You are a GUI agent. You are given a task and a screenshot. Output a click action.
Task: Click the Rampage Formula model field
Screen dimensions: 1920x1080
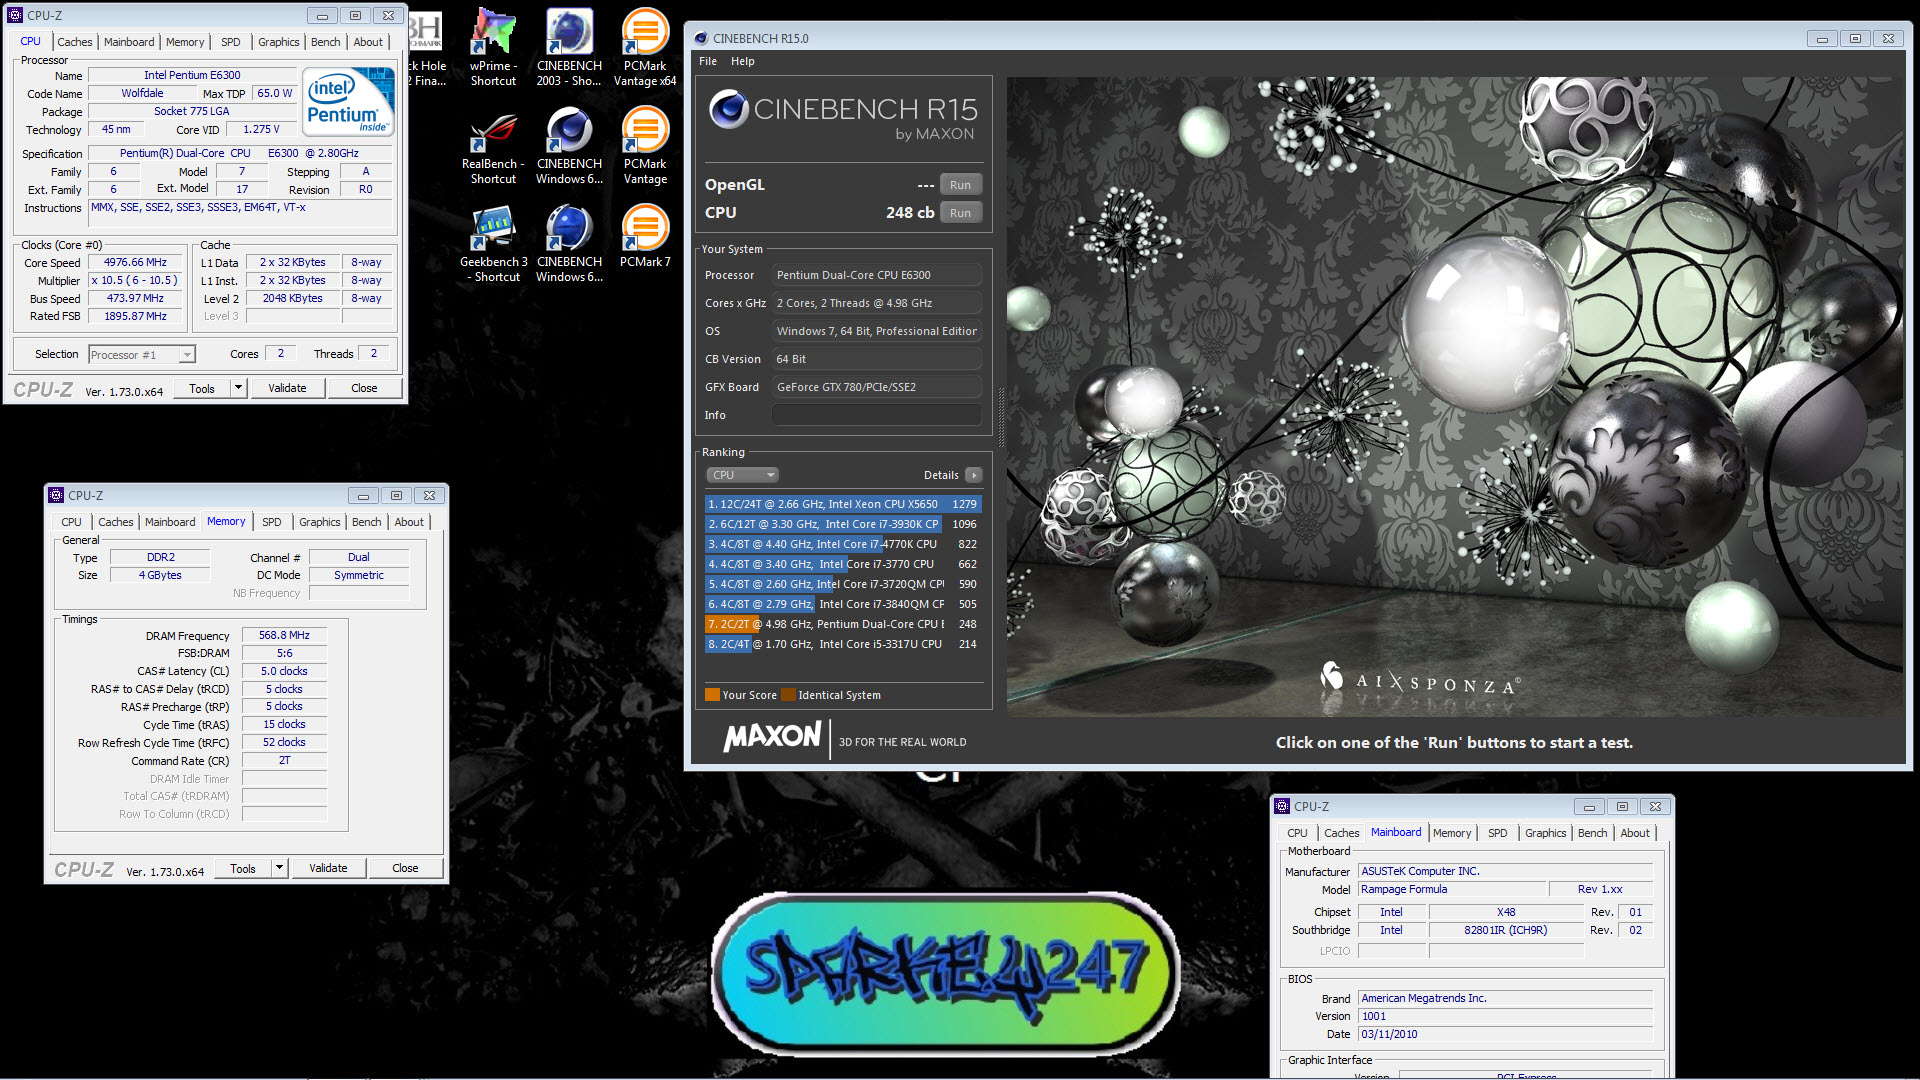click(1452, 889)
